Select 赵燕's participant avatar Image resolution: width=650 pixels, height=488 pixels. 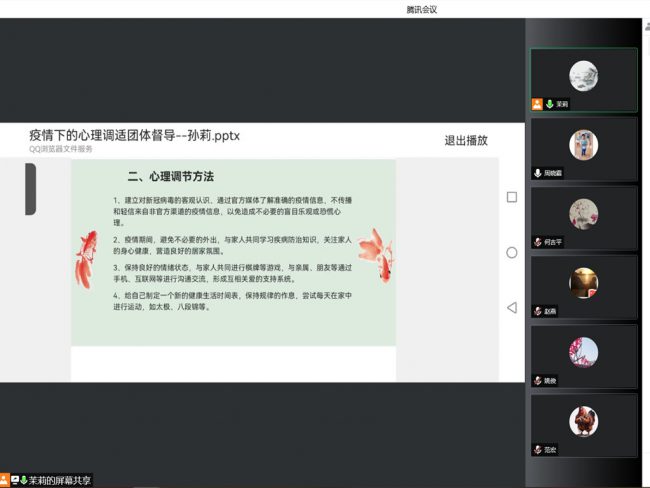(583, 283)
